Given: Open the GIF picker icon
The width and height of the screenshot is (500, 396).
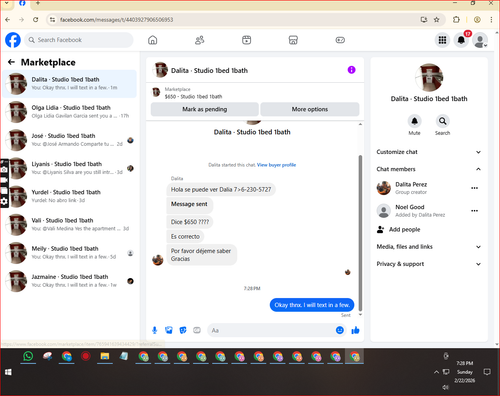Looking at the screenshot, I should tap(197, 330).
